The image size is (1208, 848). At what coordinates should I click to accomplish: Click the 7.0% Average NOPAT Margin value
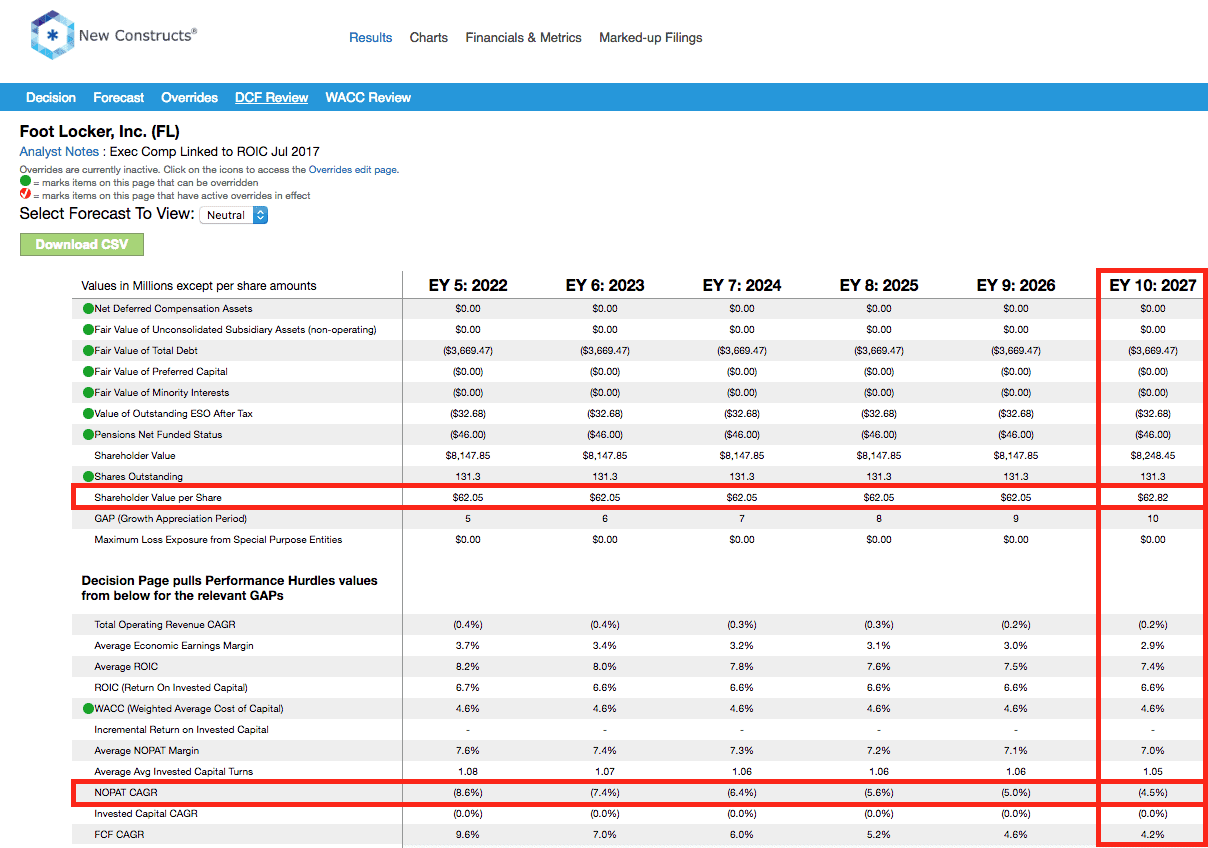point(1153,751)
